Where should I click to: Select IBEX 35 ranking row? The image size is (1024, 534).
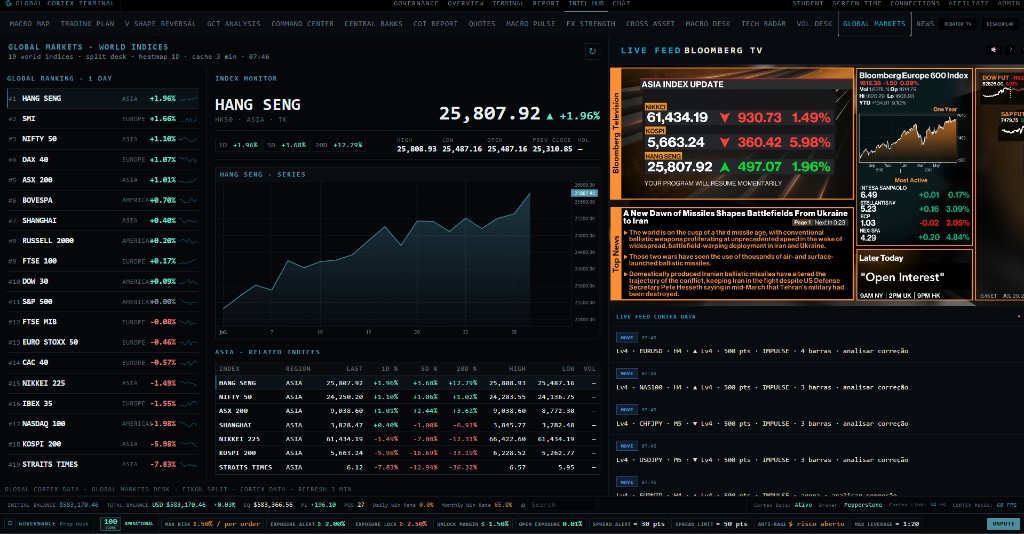[x=102, y=403]
